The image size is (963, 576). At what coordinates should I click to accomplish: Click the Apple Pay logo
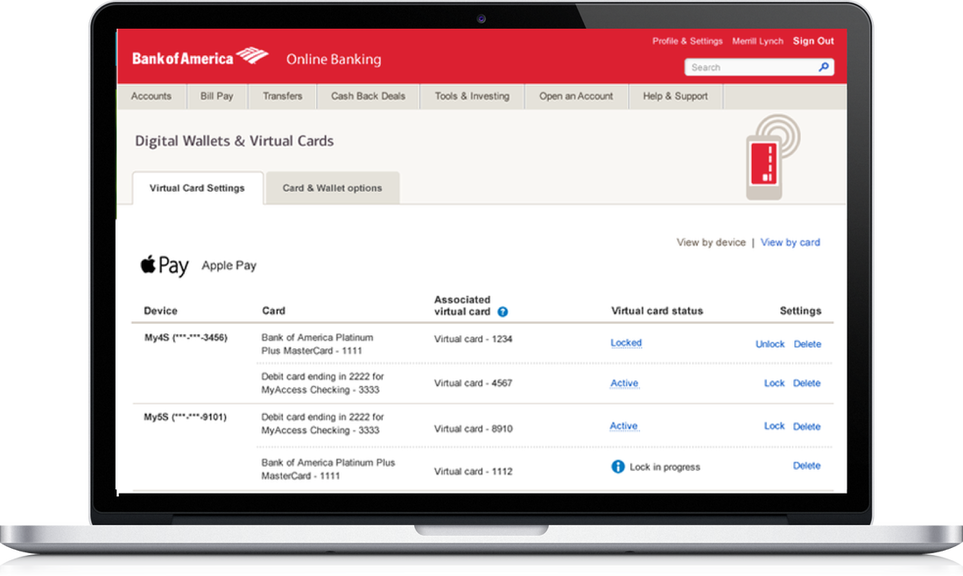point(165,265)
